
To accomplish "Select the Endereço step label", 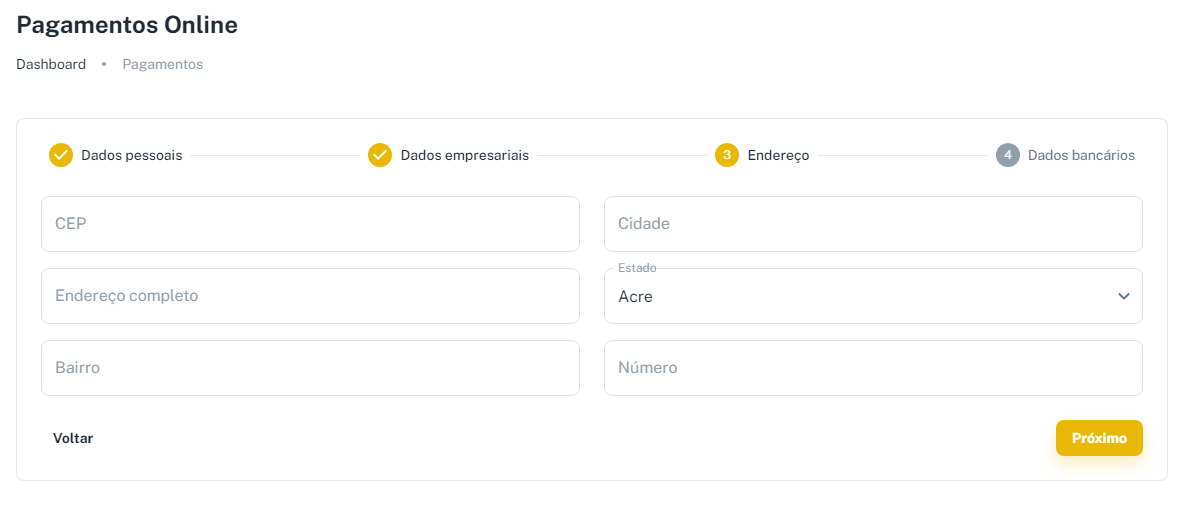I will 778,155.
